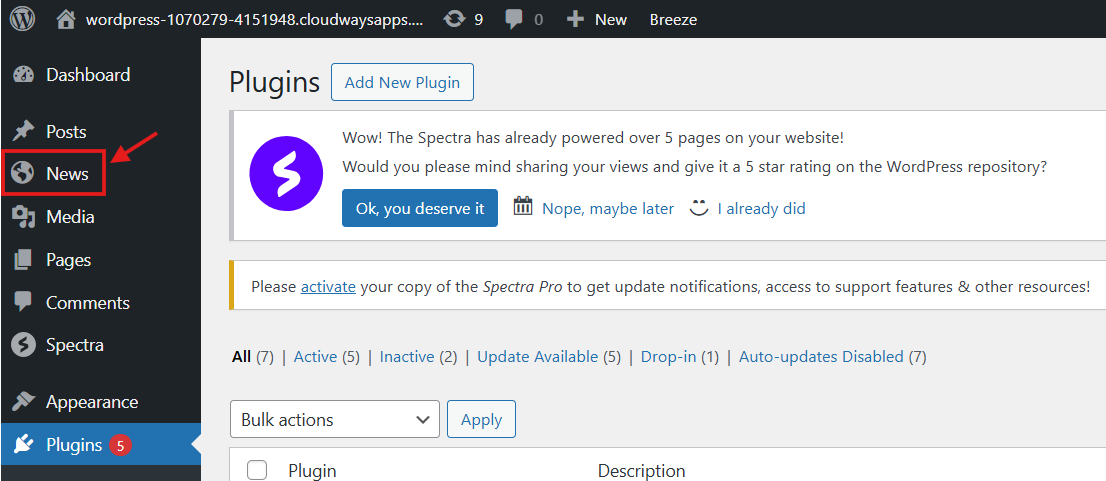Click the Ok, you deserve it button
The width and height of the screenshot is (1106, 481).
pyautogui.click(x=420, y=208)
